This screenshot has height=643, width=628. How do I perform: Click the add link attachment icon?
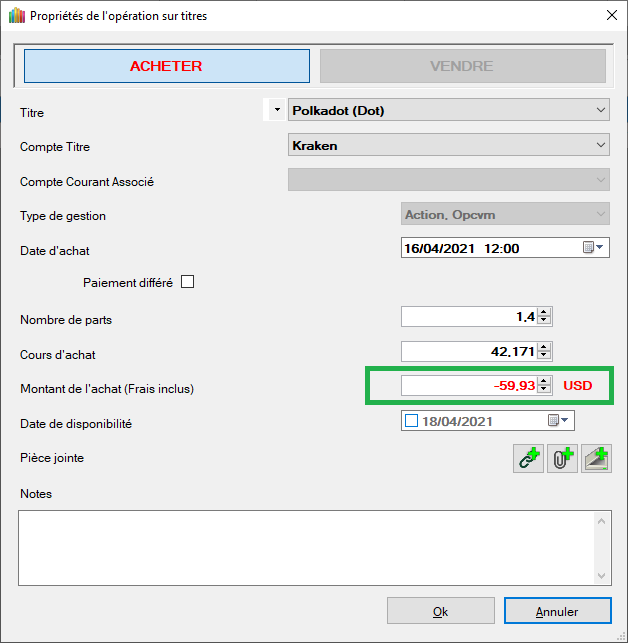(x=528, y=459)
